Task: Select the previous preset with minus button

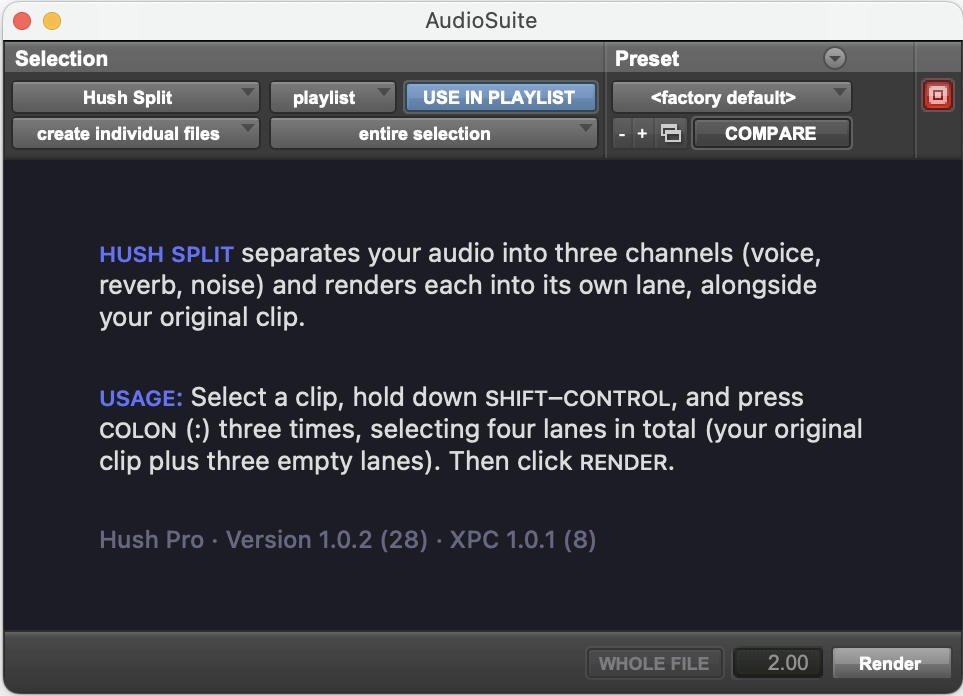Action: tap(622, 134)
